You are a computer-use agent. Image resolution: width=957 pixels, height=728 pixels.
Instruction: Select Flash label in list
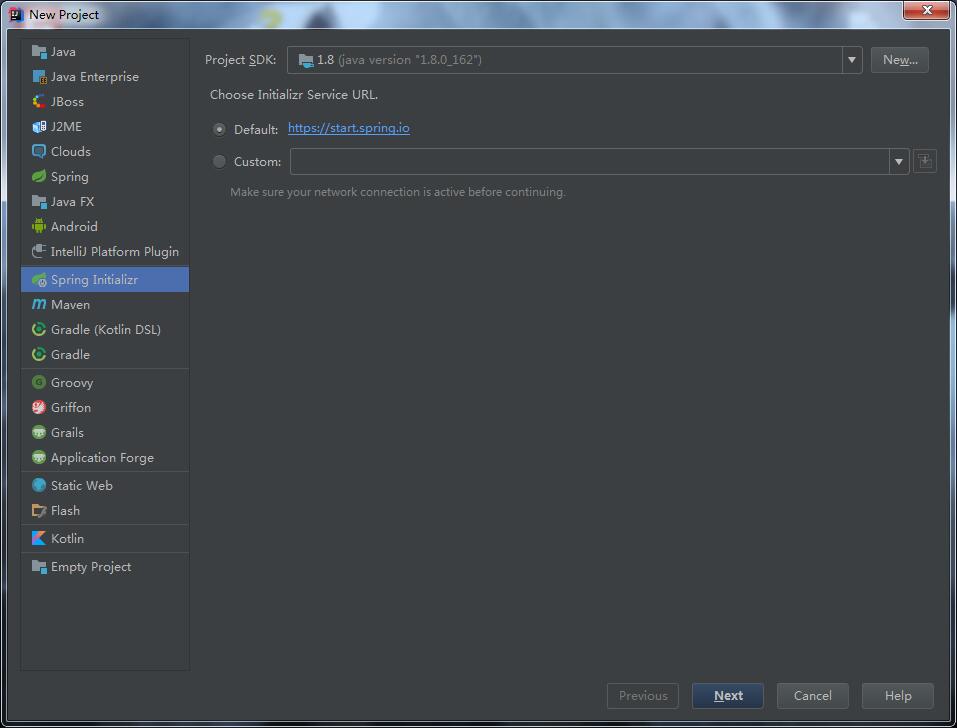click(65, 511)
